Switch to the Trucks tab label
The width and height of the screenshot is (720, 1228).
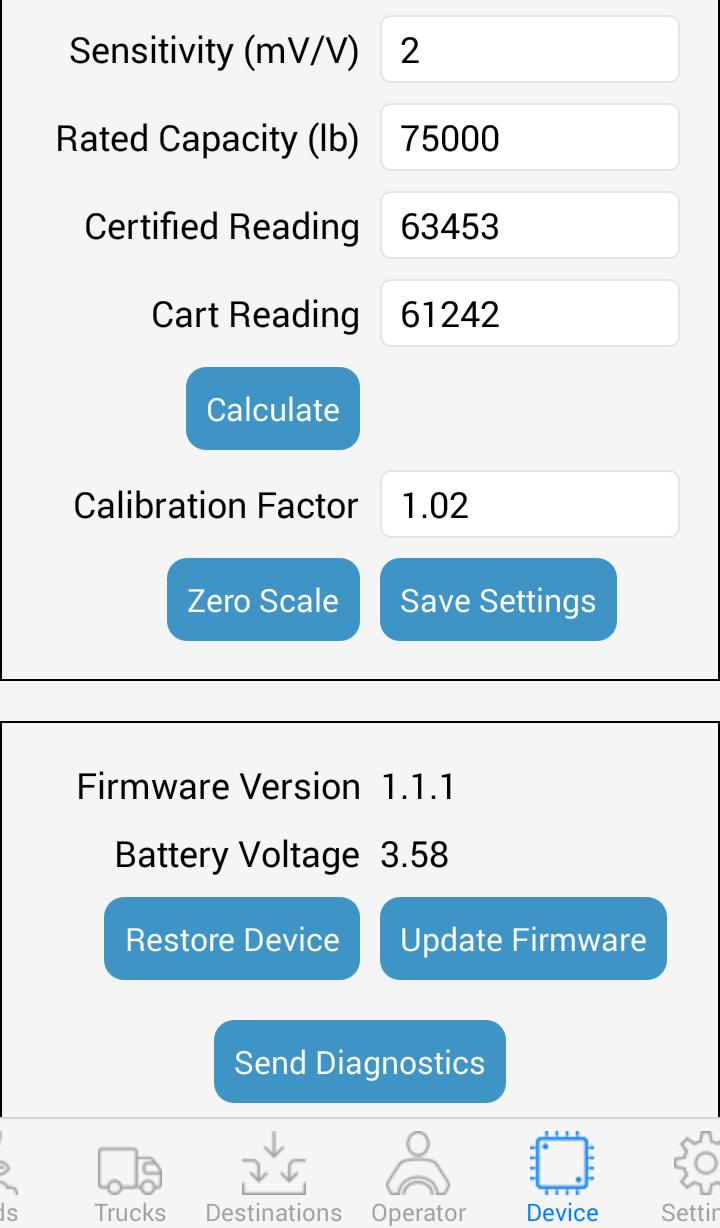130,1212
